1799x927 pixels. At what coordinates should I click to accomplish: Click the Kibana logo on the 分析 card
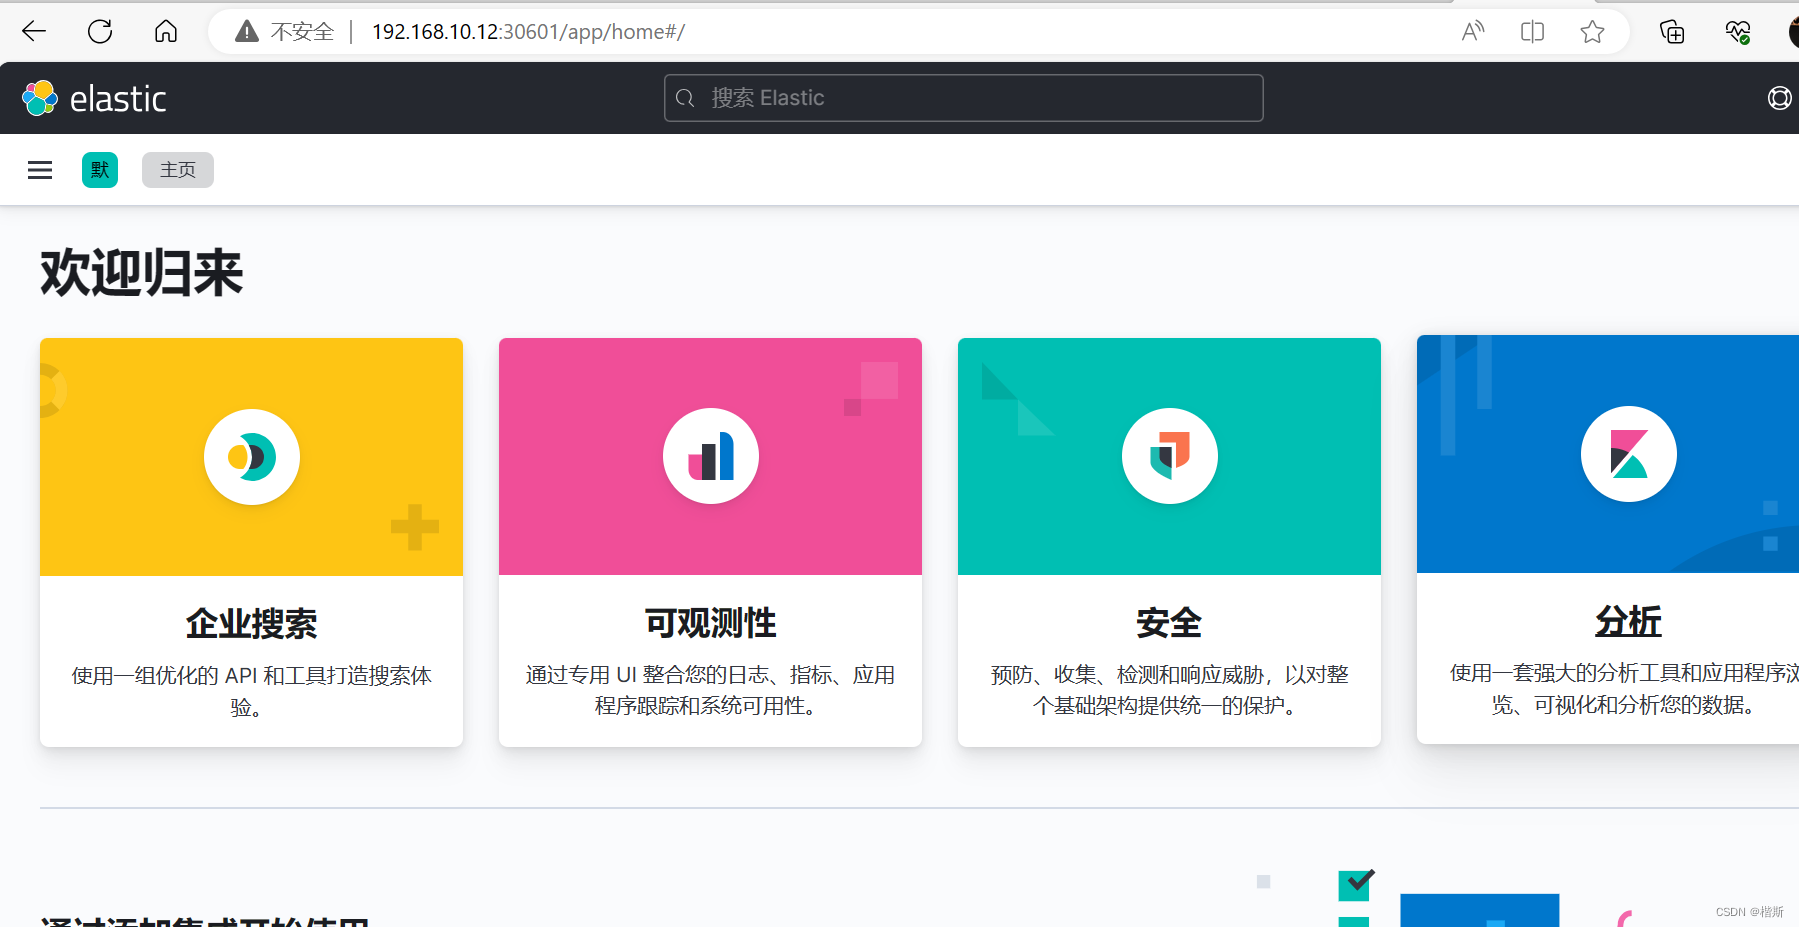1627,453
